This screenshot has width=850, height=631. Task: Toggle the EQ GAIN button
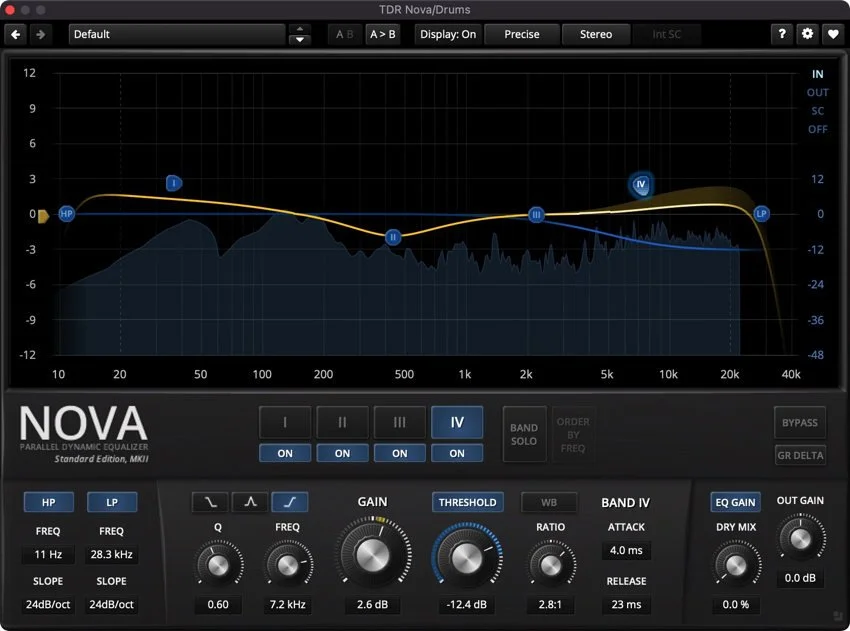pyautogui.click(x=735, y=502)
